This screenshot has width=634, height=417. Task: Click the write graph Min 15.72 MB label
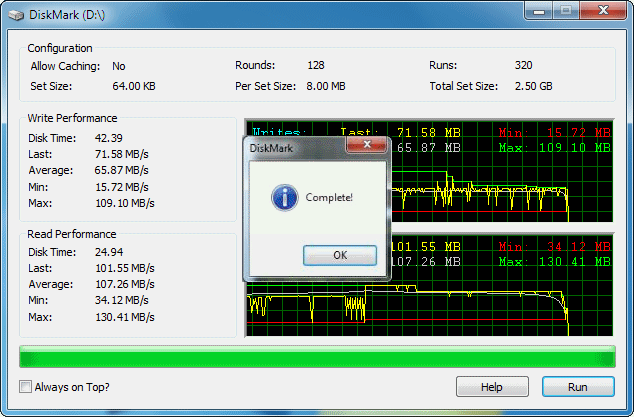[554, 132]
